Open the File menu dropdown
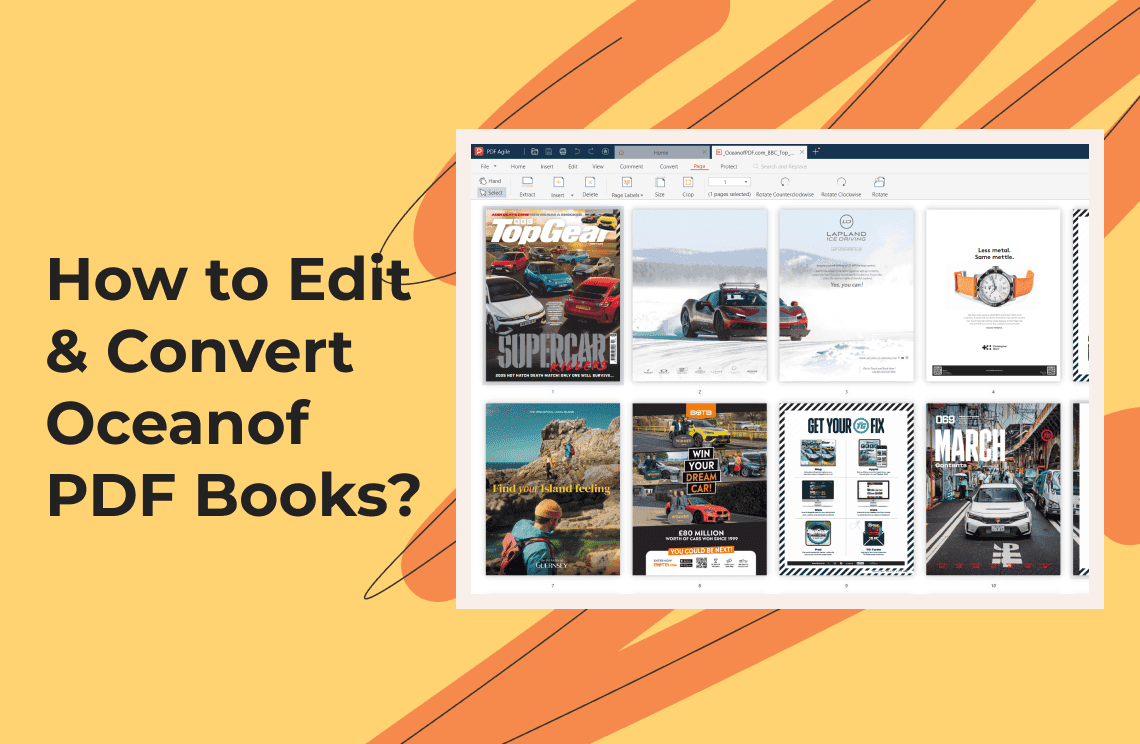This screenshot has height=744, width=1140. tap(488, 167)
